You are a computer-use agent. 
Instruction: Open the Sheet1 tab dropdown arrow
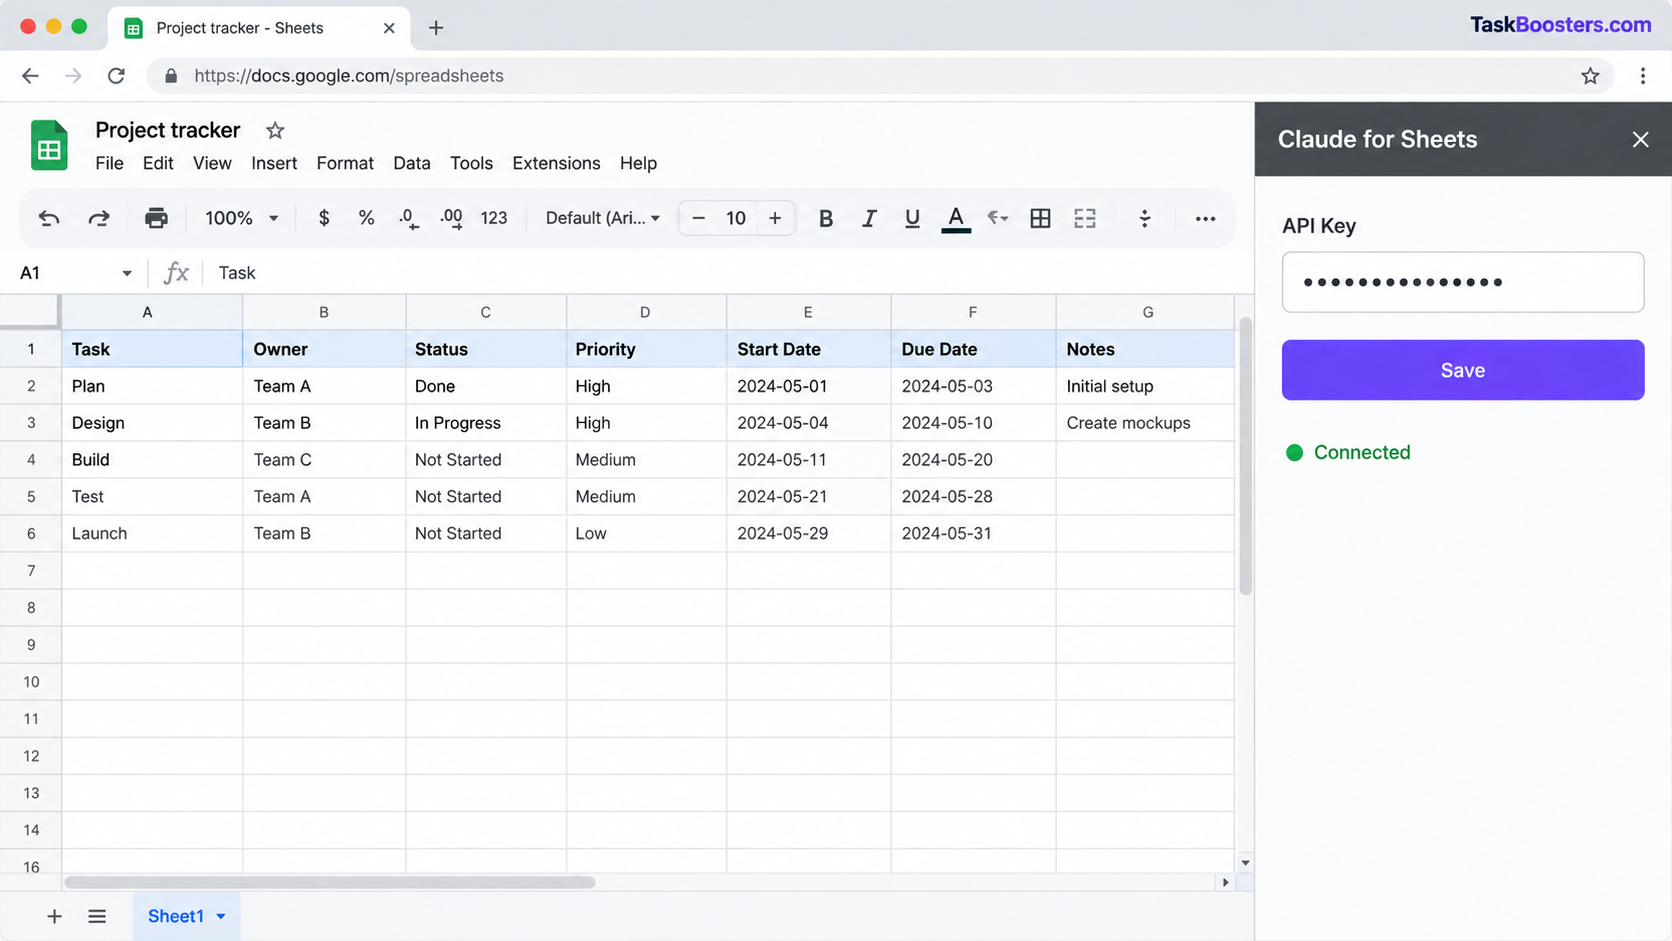click(221, 916)
